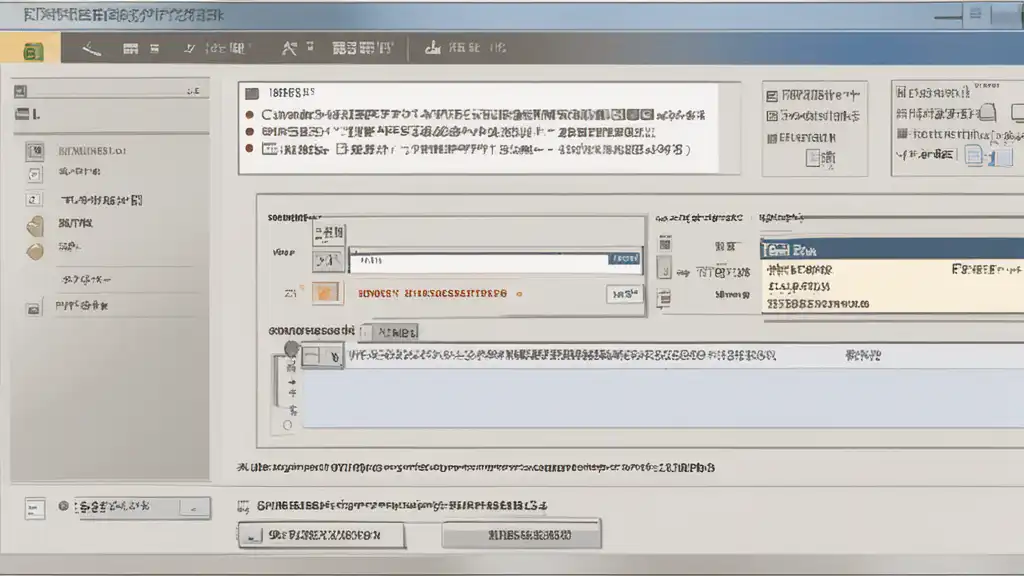The height and width of the screenshot is (576, 1024).
Task: Select the upper tan round icon in the left sidebar
Action: [35, 226]
